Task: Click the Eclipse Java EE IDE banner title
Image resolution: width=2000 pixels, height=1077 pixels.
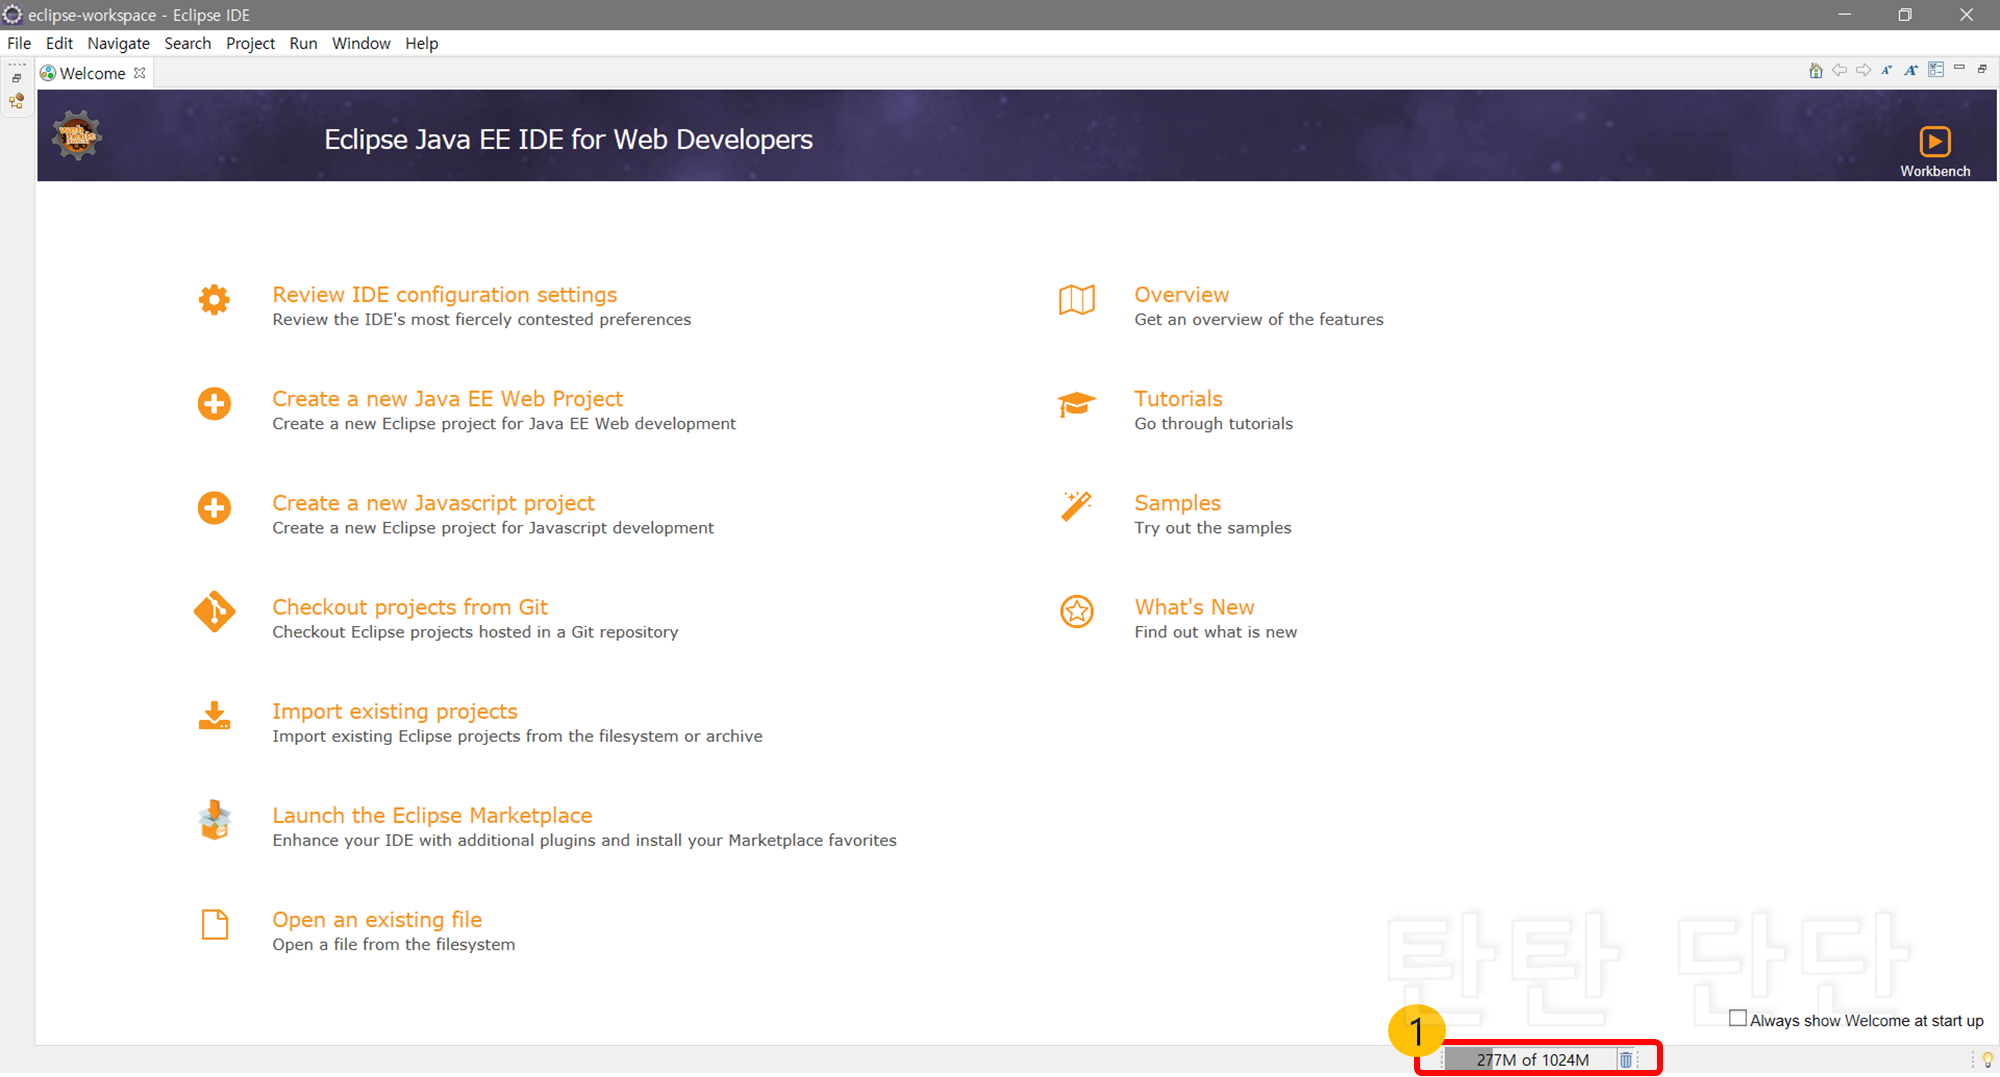Action: (x=568, y=139)
